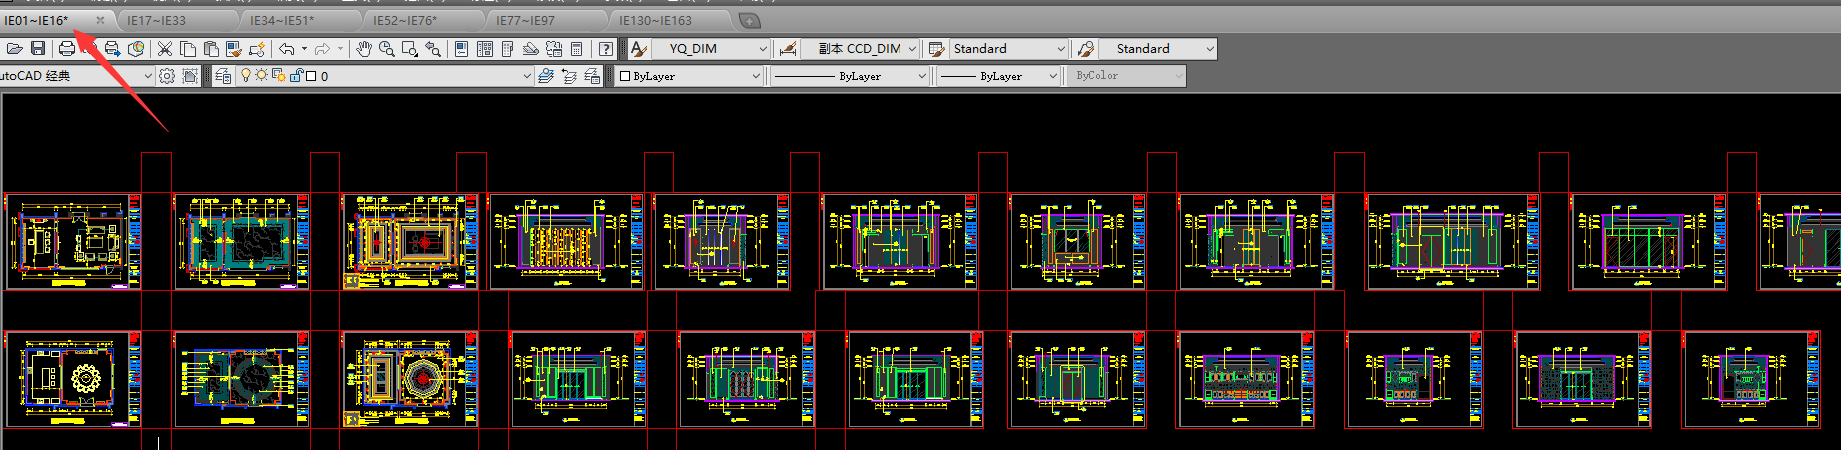The height and width of the screenshot is (450, 1841).
Task: Open the QuickCalc calculator icon
Action: [577, 48]
